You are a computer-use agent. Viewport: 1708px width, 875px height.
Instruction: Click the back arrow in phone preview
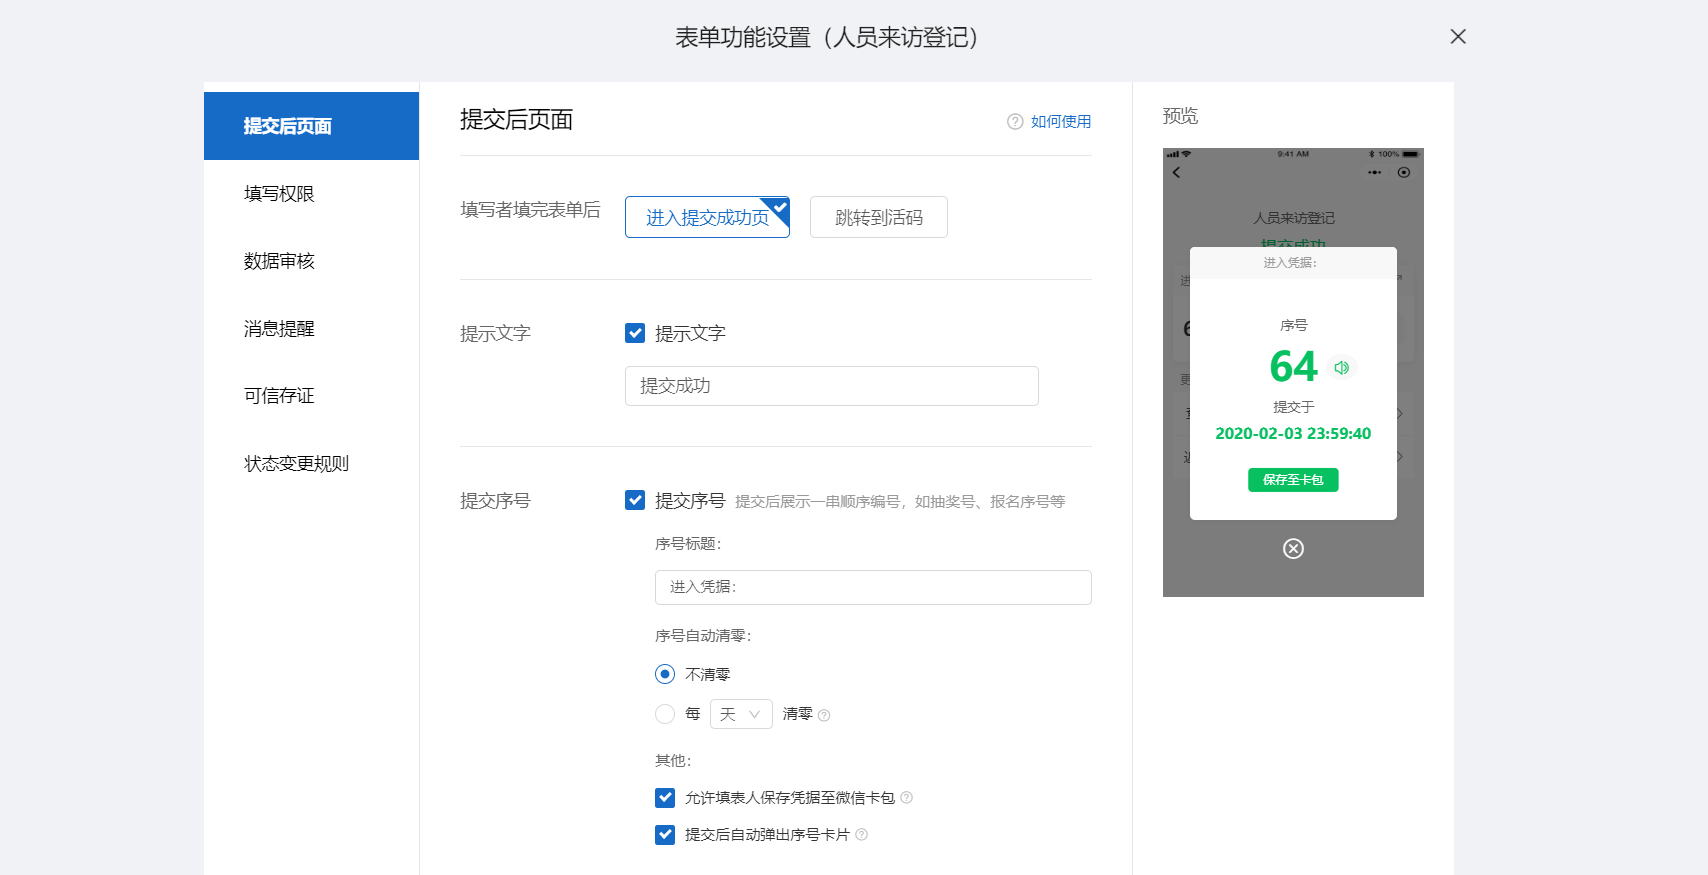tap(1177, 172)
